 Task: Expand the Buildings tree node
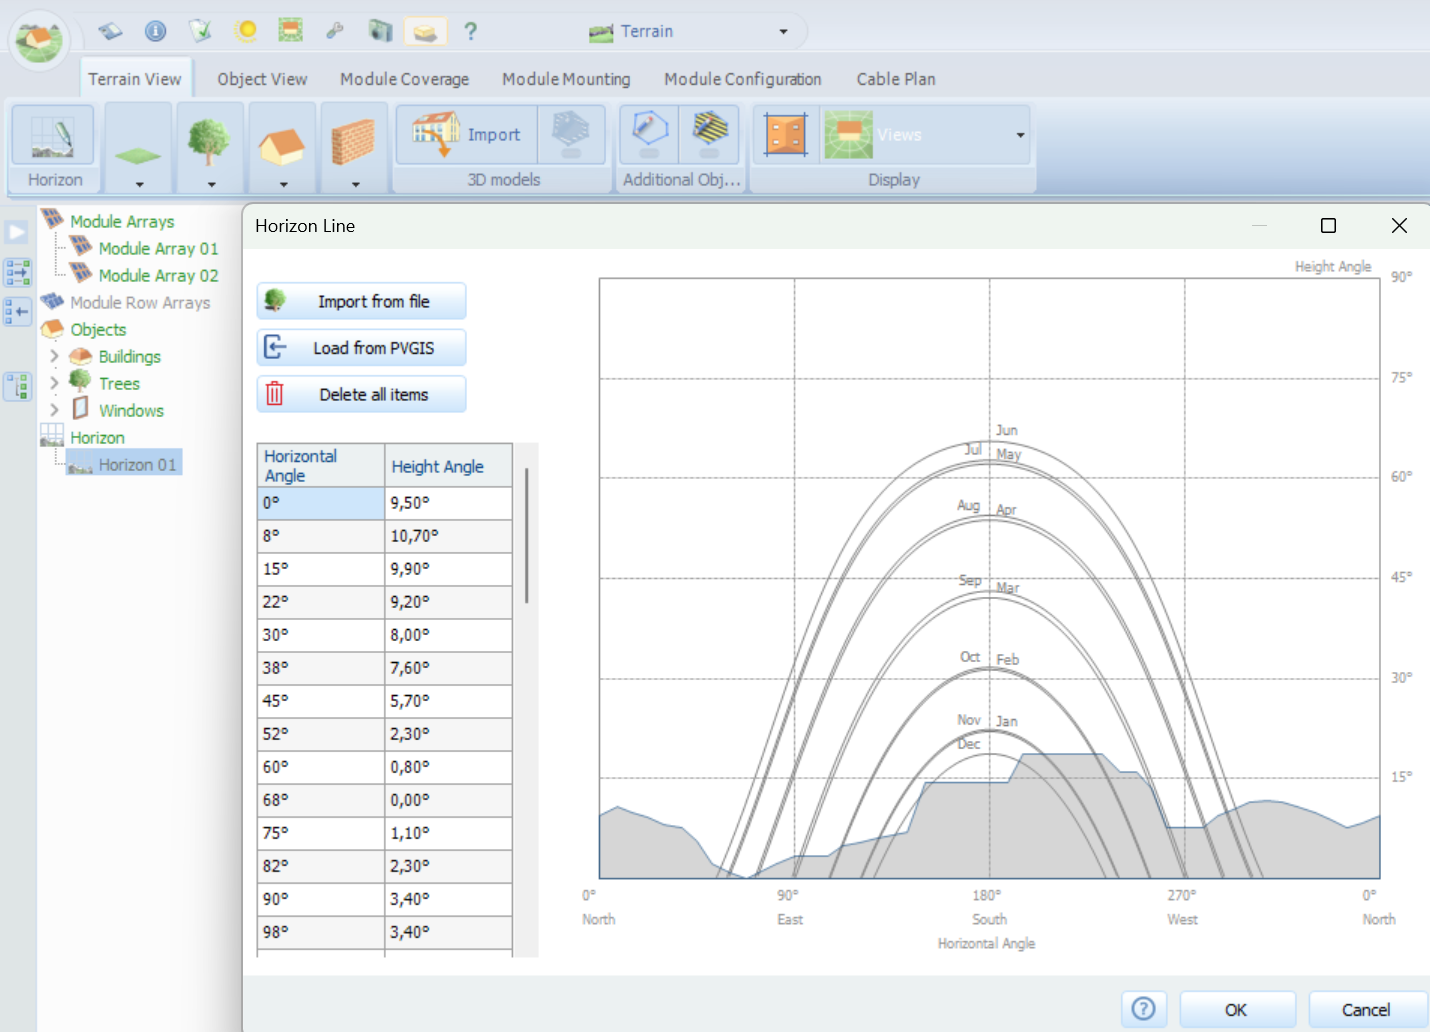tap(54, 356)
